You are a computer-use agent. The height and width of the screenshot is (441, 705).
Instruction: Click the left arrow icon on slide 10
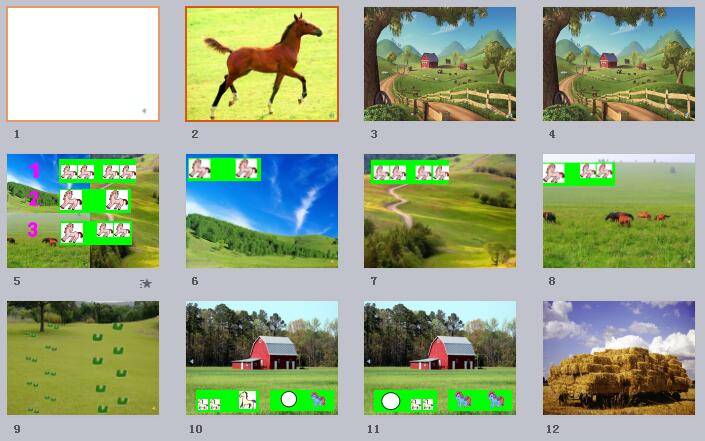tap(192, 361)
